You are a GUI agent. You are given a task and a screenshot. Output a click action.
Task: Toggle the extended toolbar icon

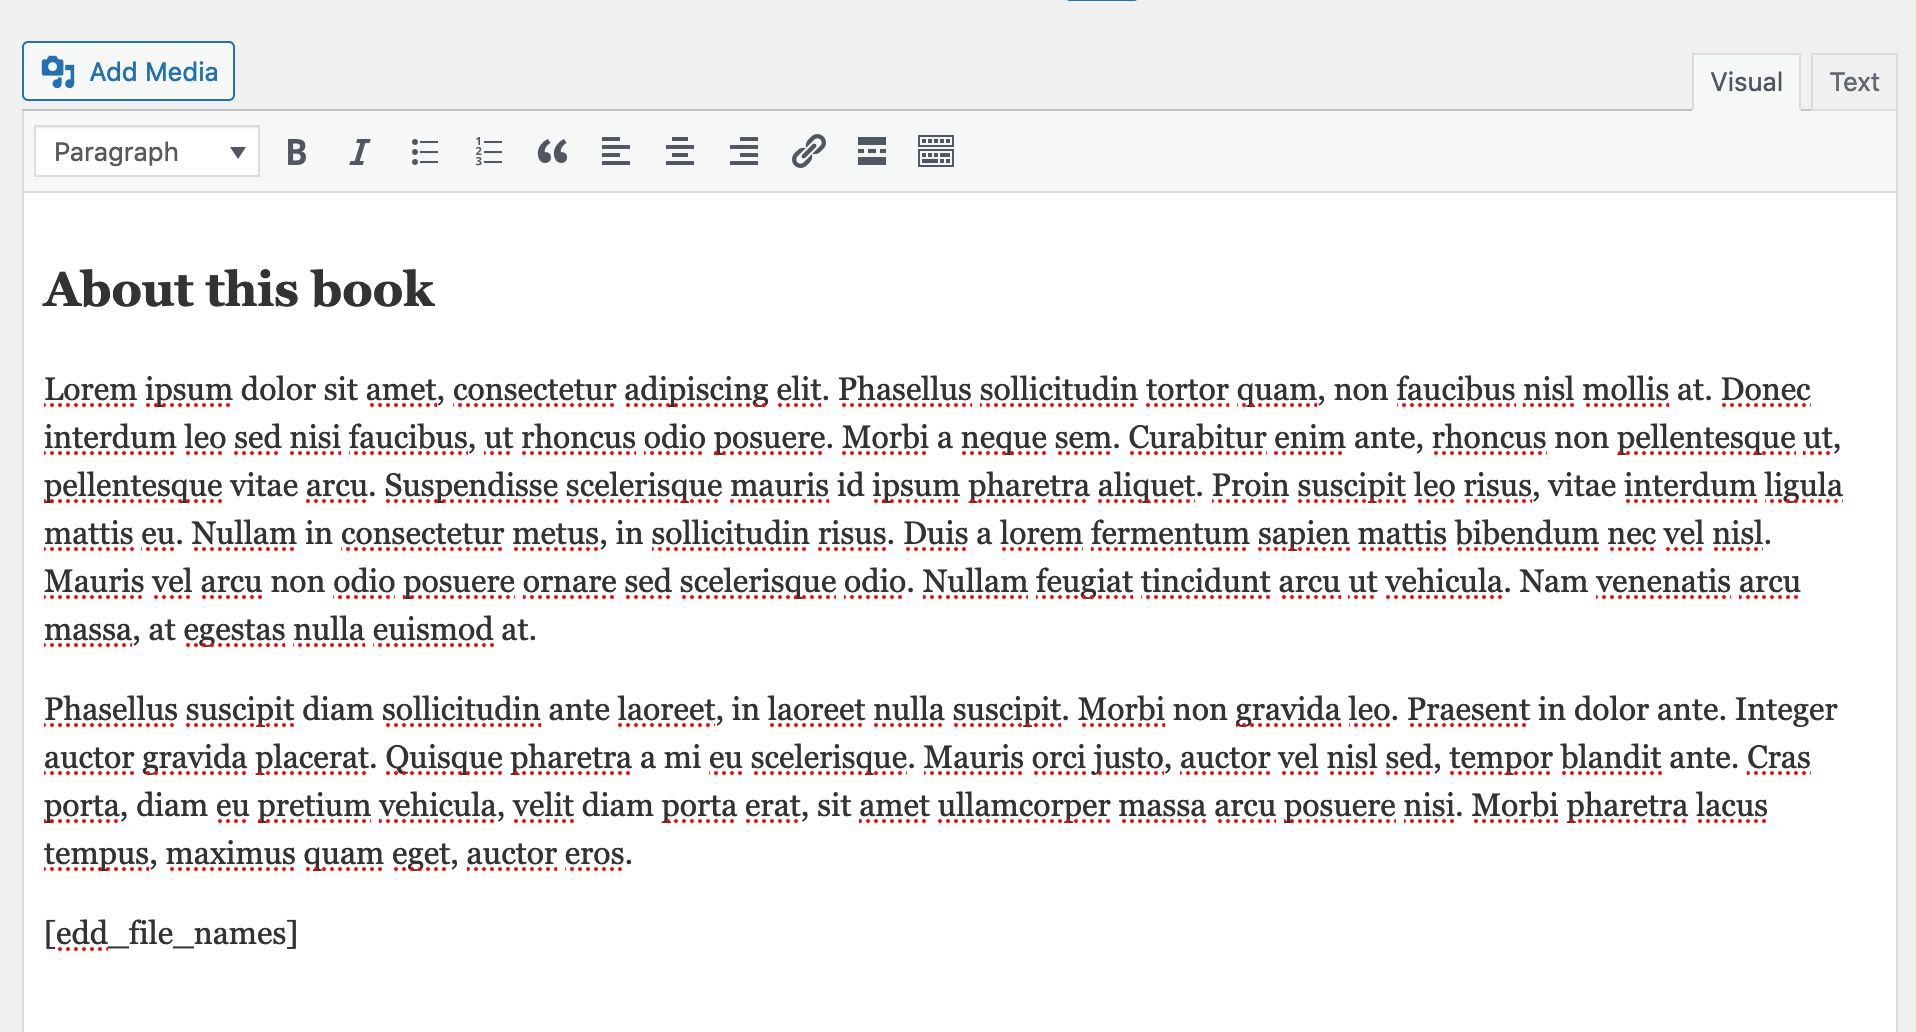[936, 152]
